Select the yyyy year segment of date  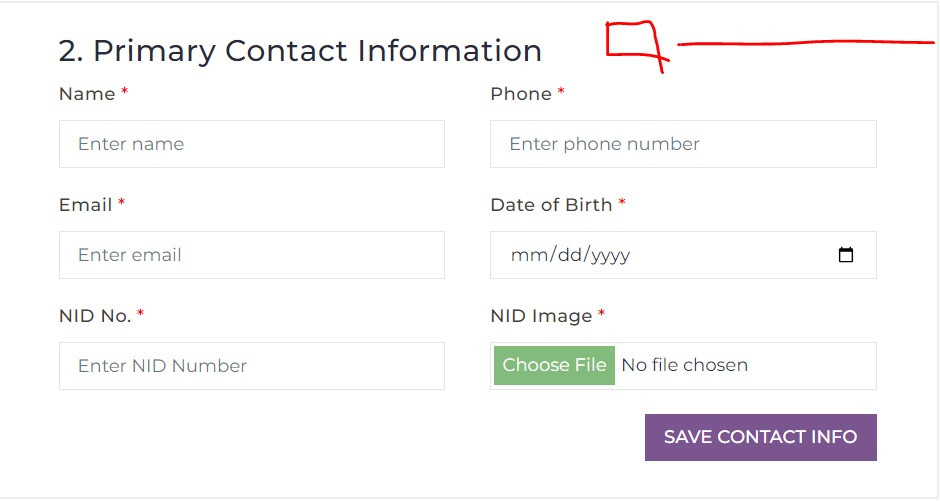(x=610, y=255)
